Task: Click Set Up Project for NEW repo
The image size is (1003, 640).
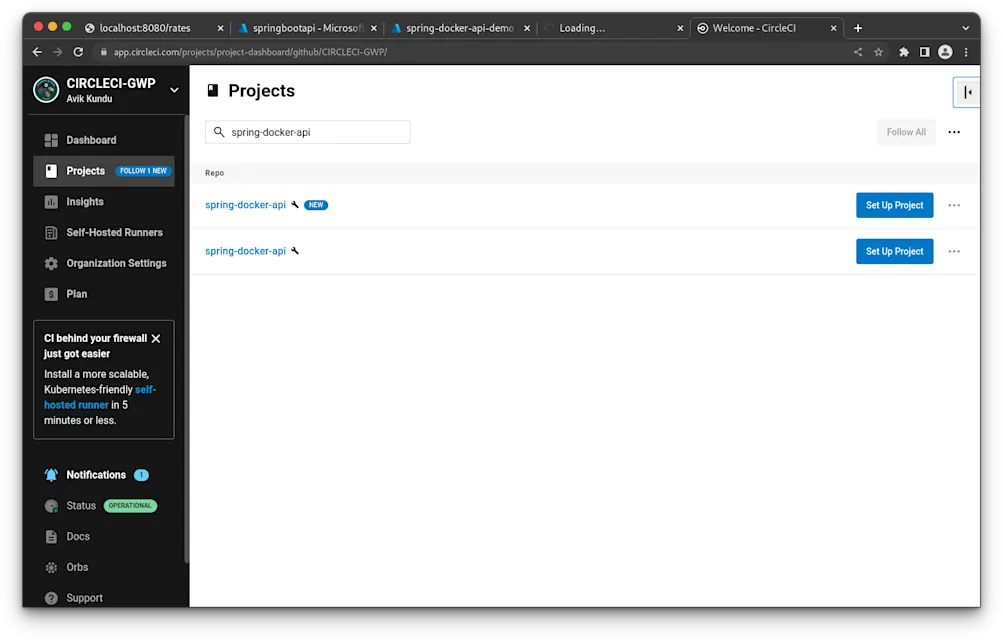Action: click(894, 205)
